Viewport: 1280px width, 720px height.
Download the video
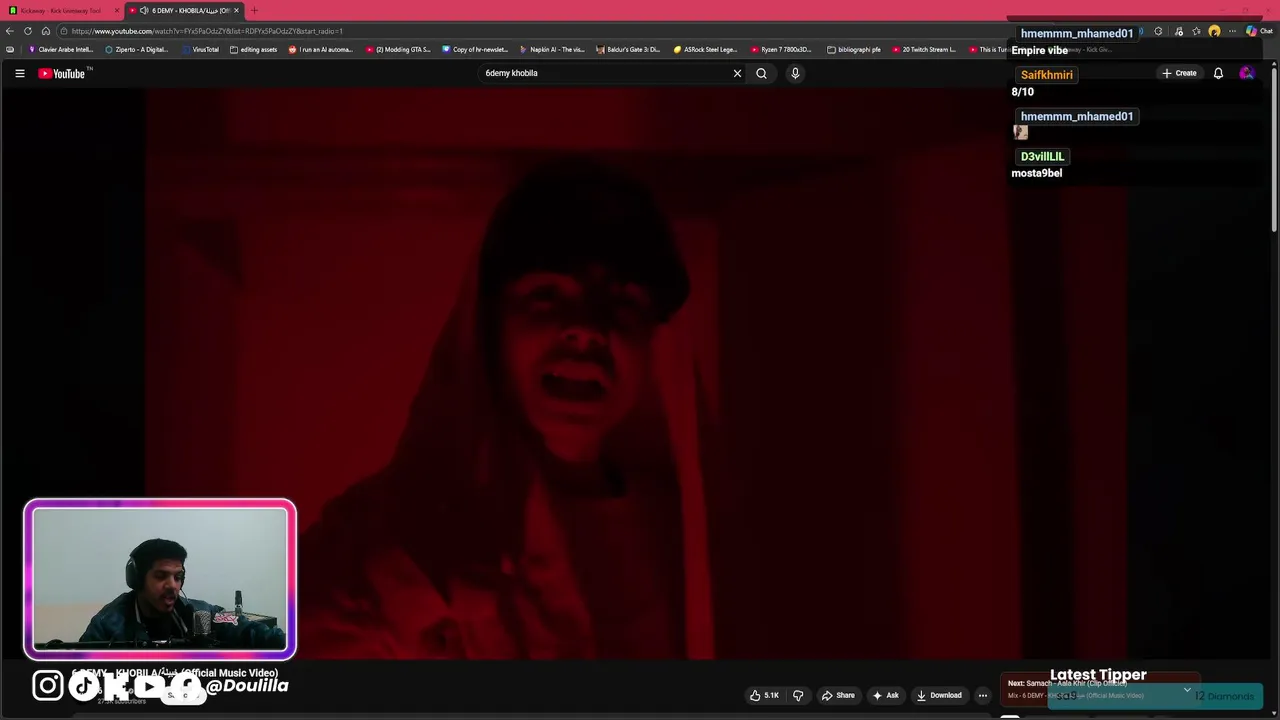click(x=939, y=695)
